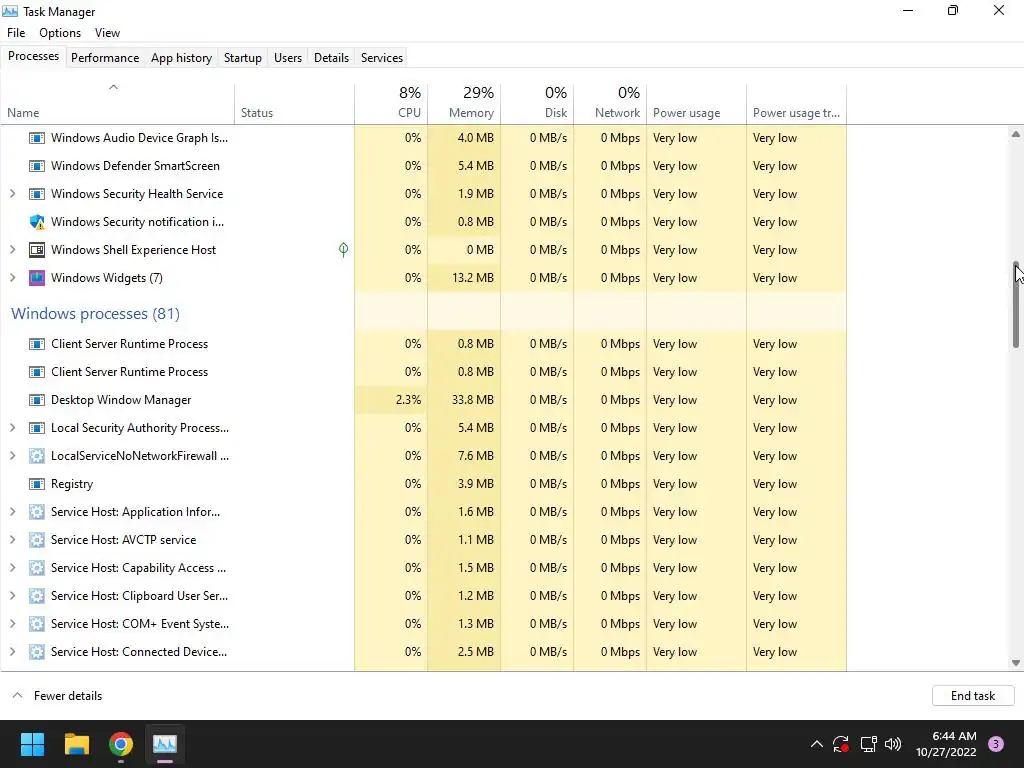1024x768 pixels.
Task: Click the scrollbar down arrow
Action: coord(1016,663)
